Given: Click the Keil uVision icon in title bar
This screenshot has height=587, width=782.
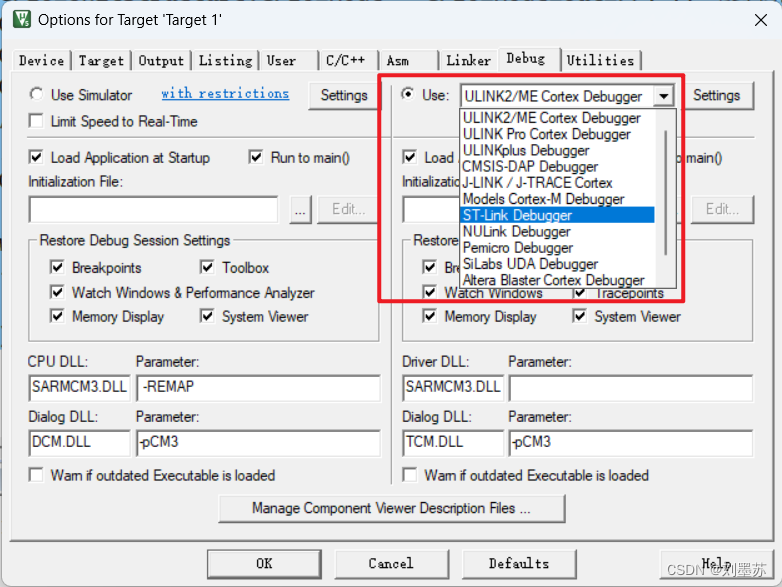Looking at the screenshot, I should 22,19.
